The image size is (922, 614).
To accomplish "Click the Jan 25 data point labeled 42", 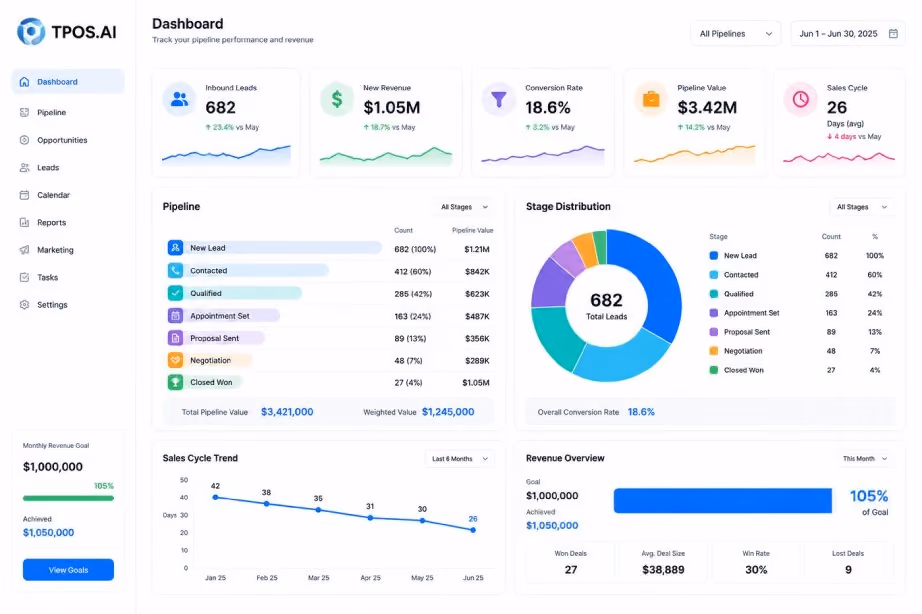I will coord(215,497).
